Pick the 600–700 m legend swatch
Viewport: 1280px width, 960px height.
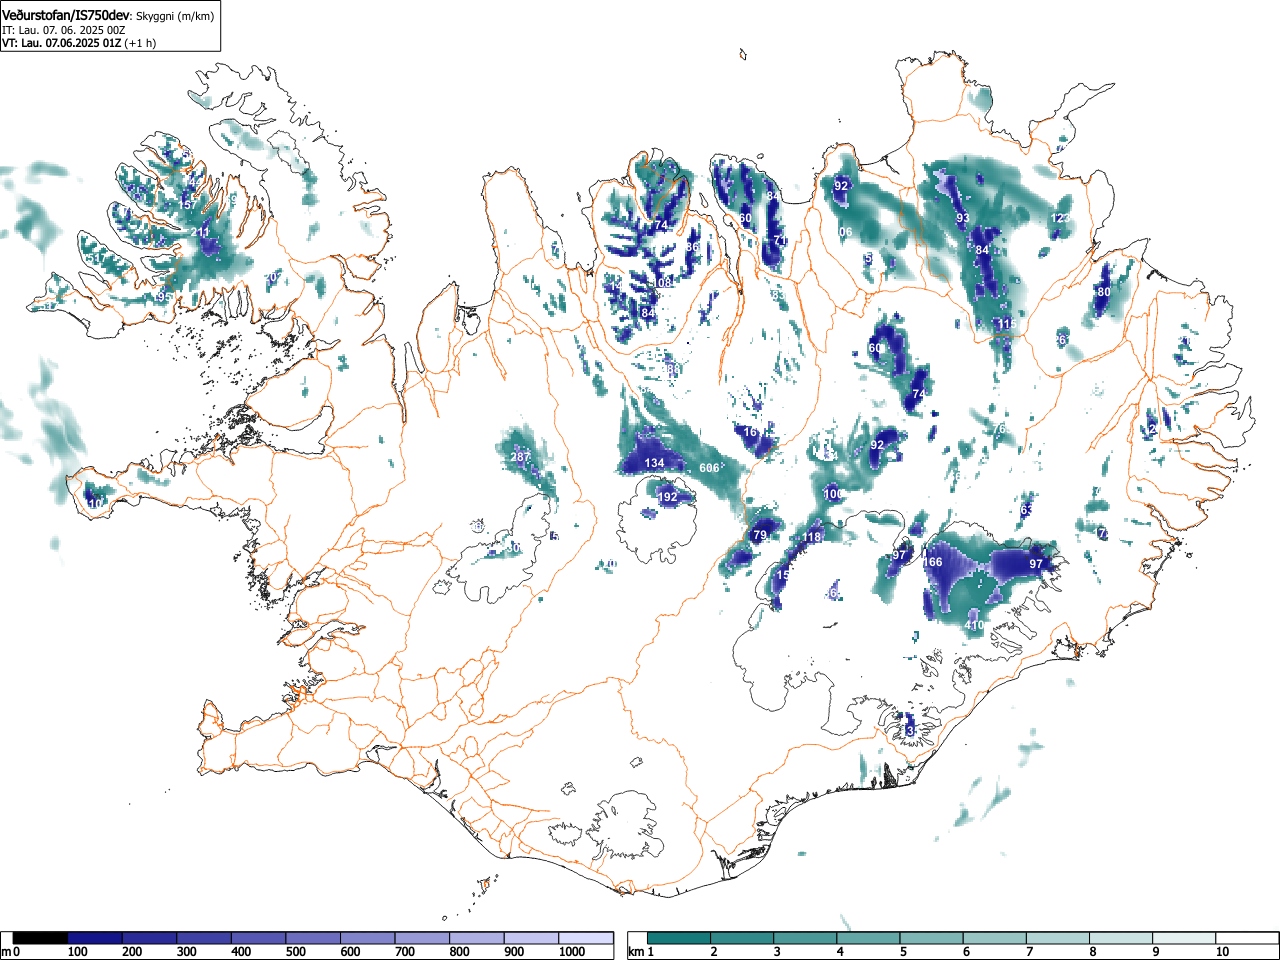[x=368, y=938]
